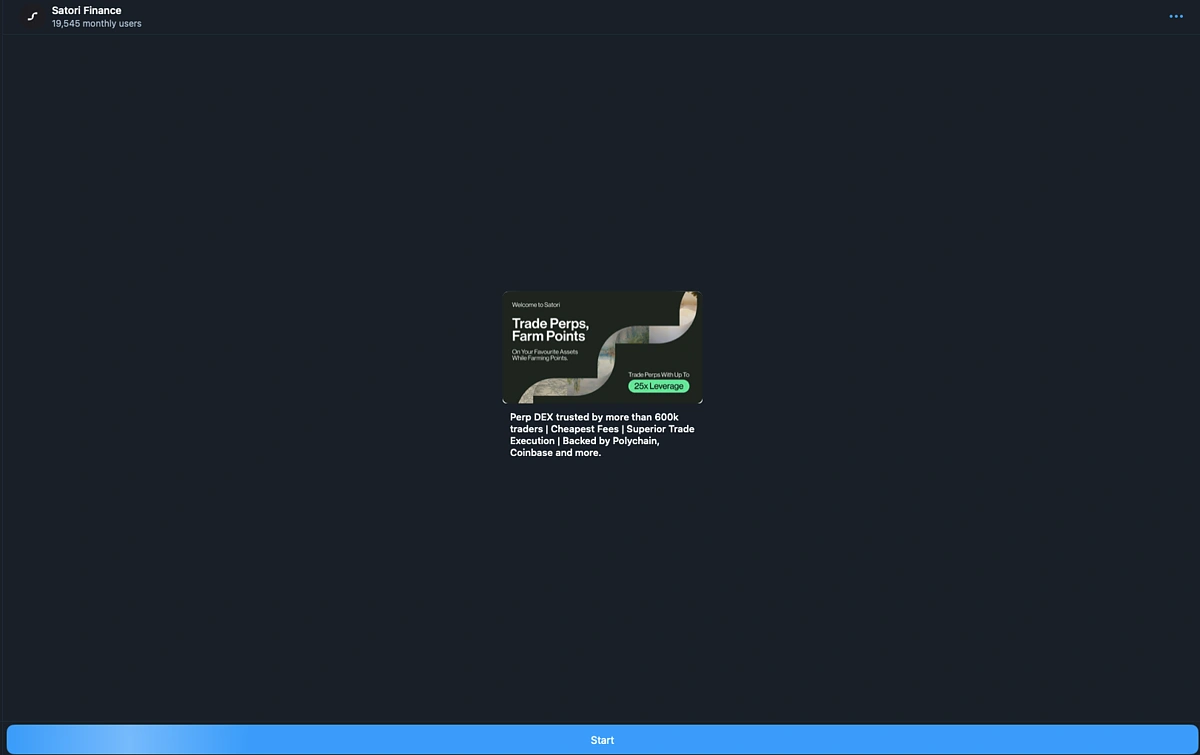The height and width of the screenshot is (755, 1200).
Task: Click the S-shaped wave graphic in banner
Action: tap(610, 350)
